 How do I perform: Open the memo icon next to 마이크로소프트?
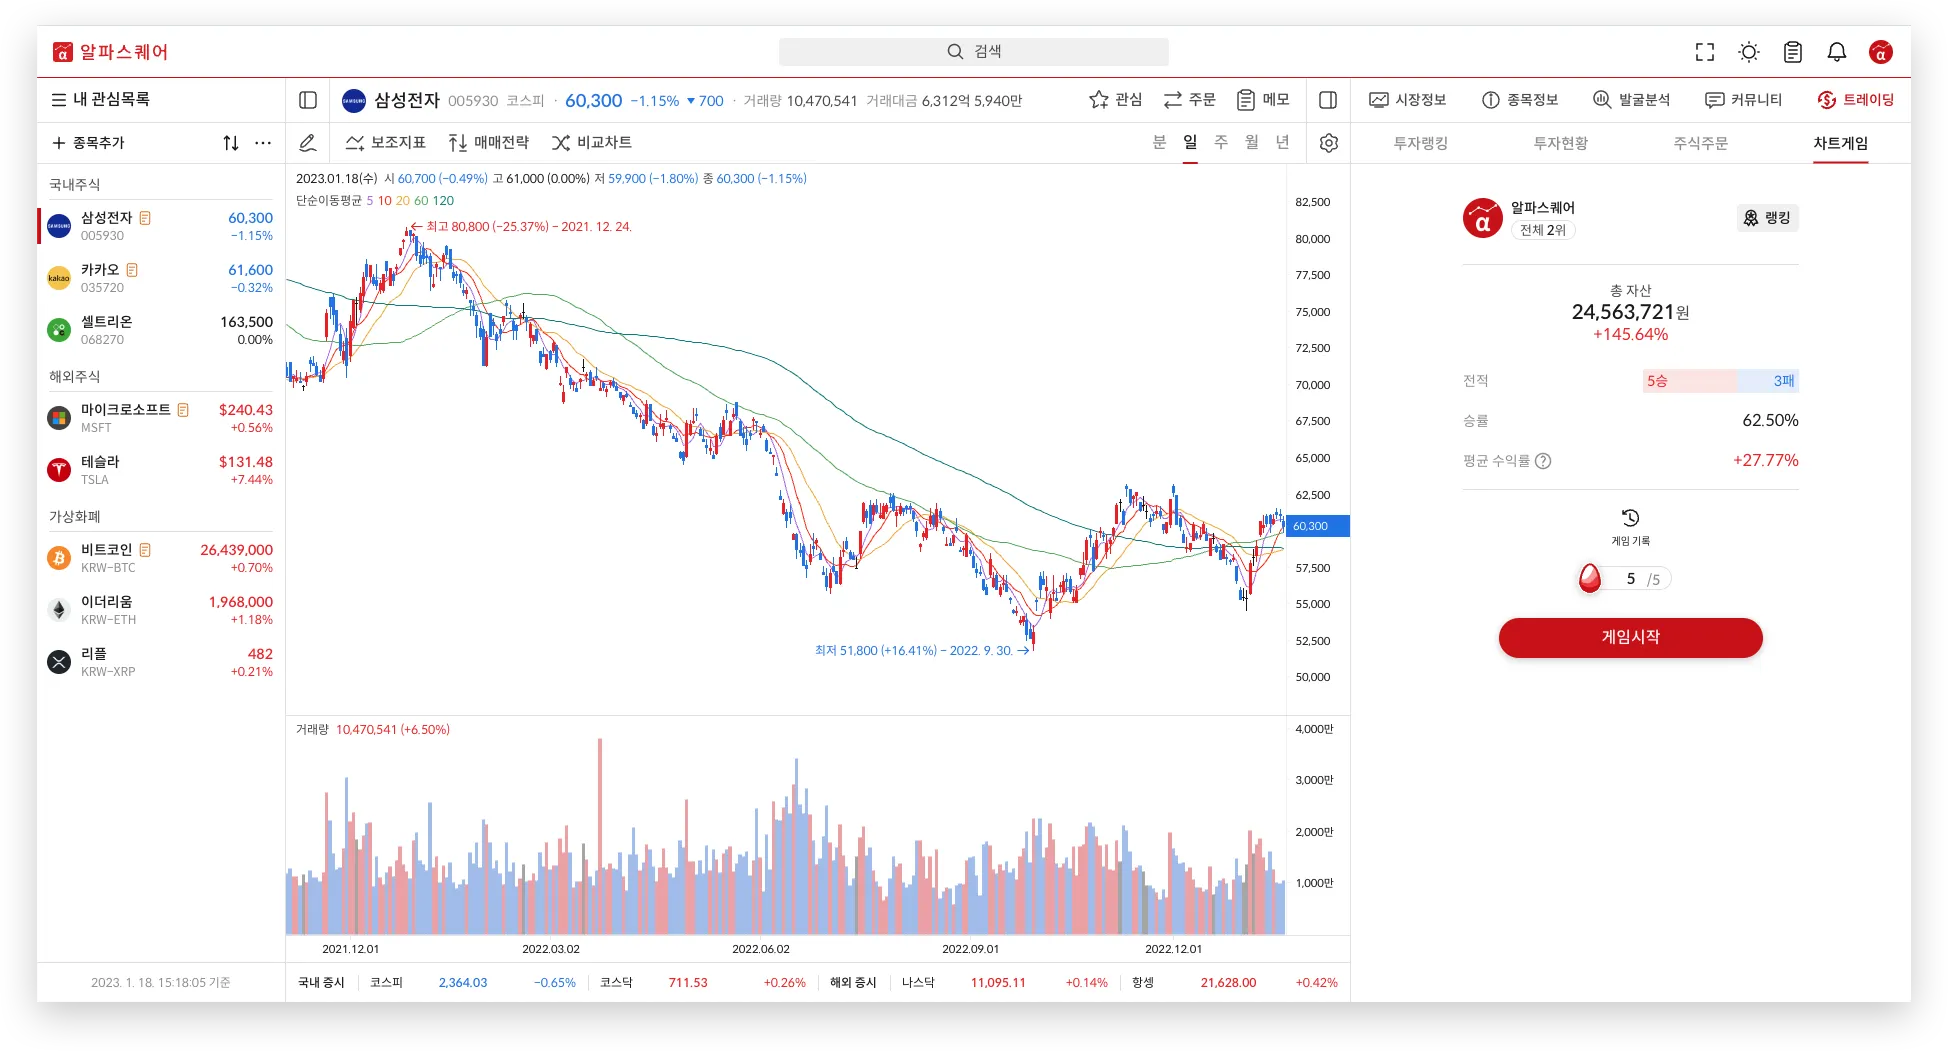(183, 410)
